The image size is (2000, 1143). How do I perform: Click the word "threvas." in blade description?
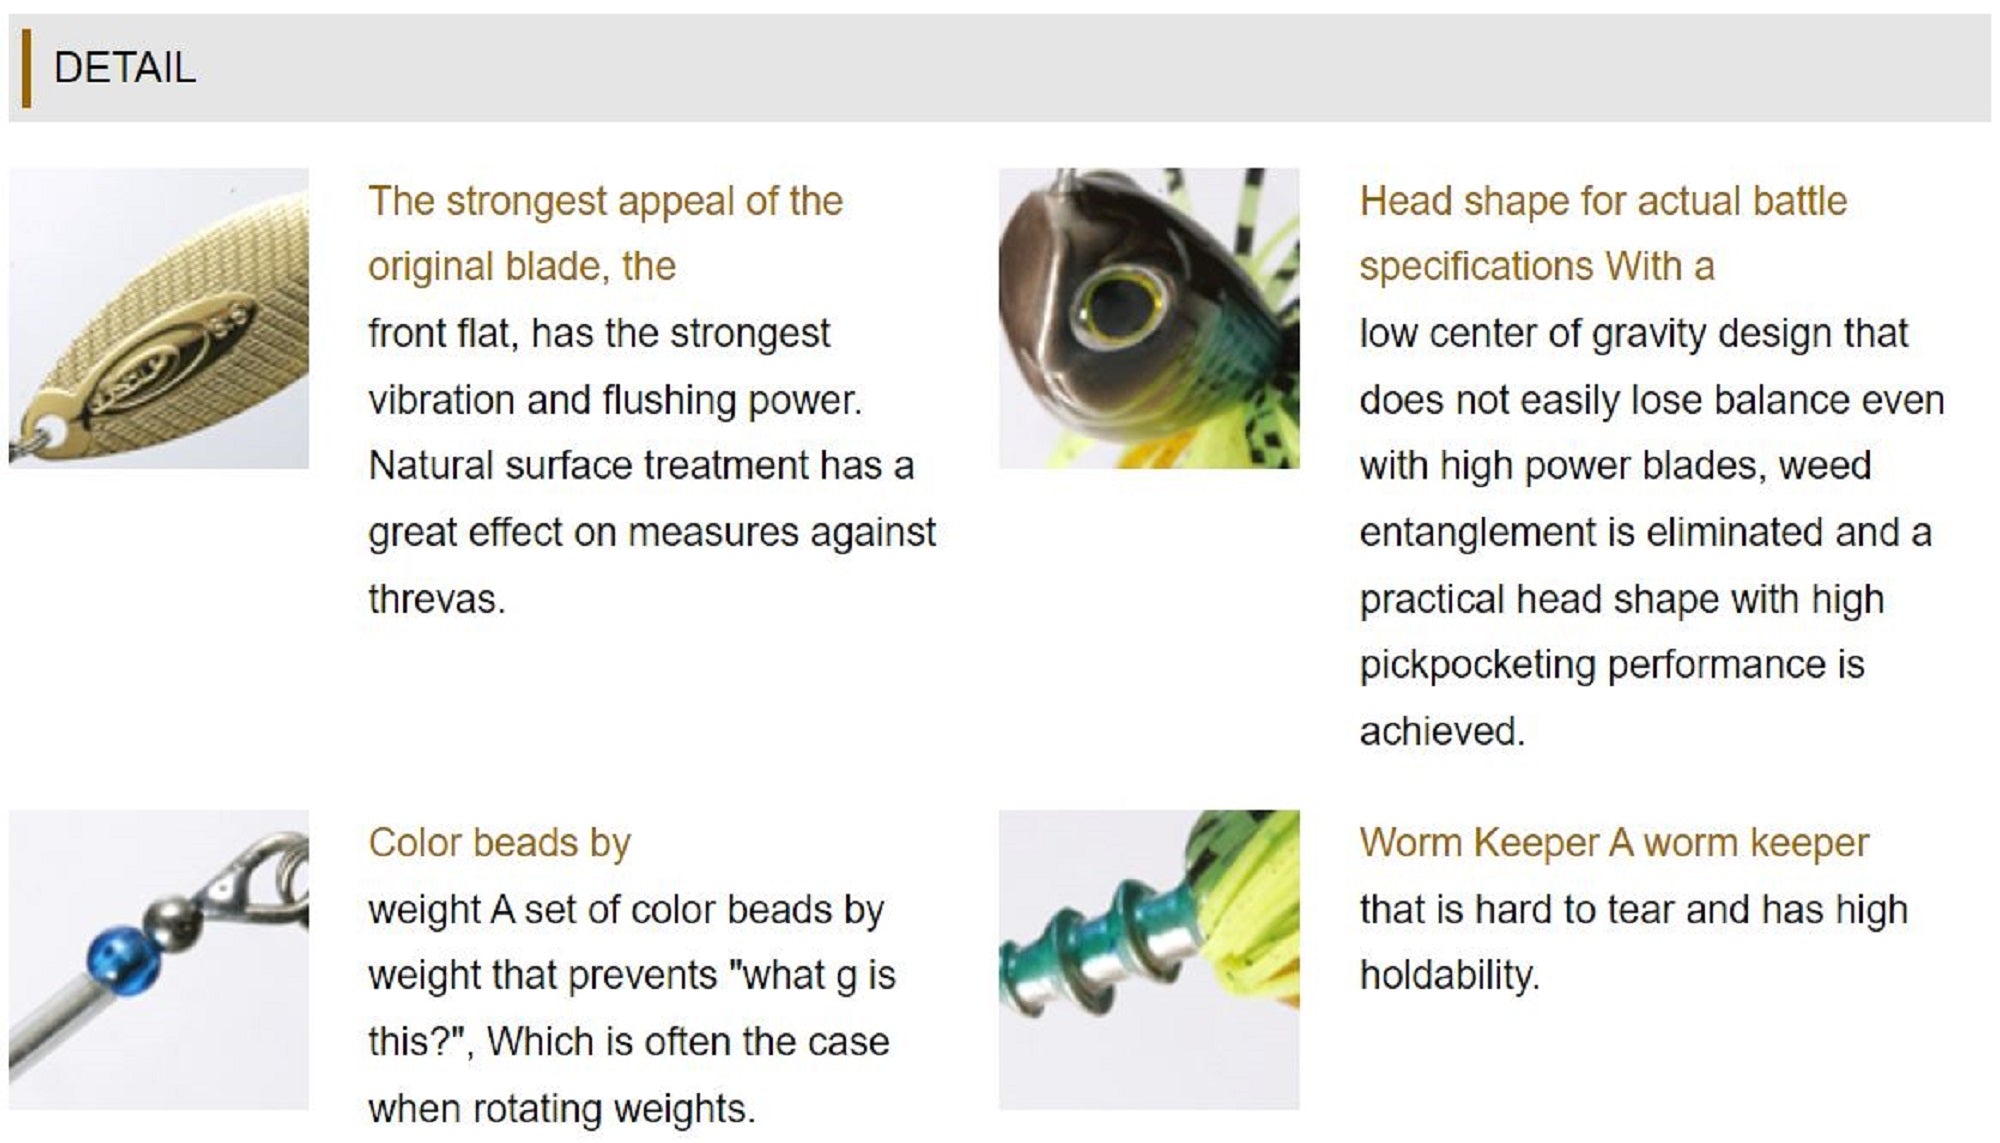tap(436, 599)
